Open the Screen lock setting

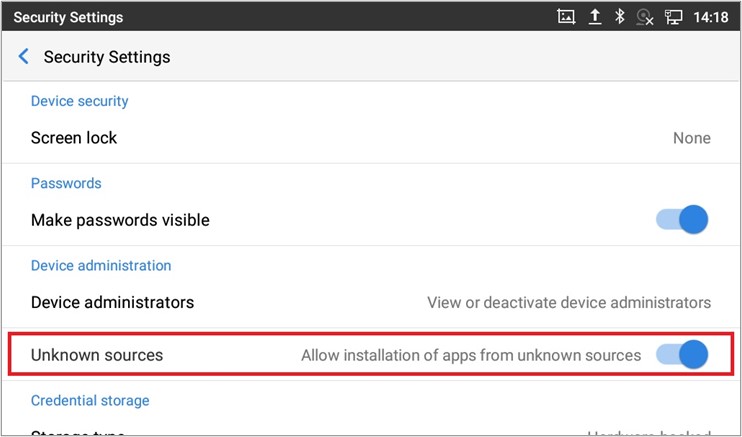[74, 138]
